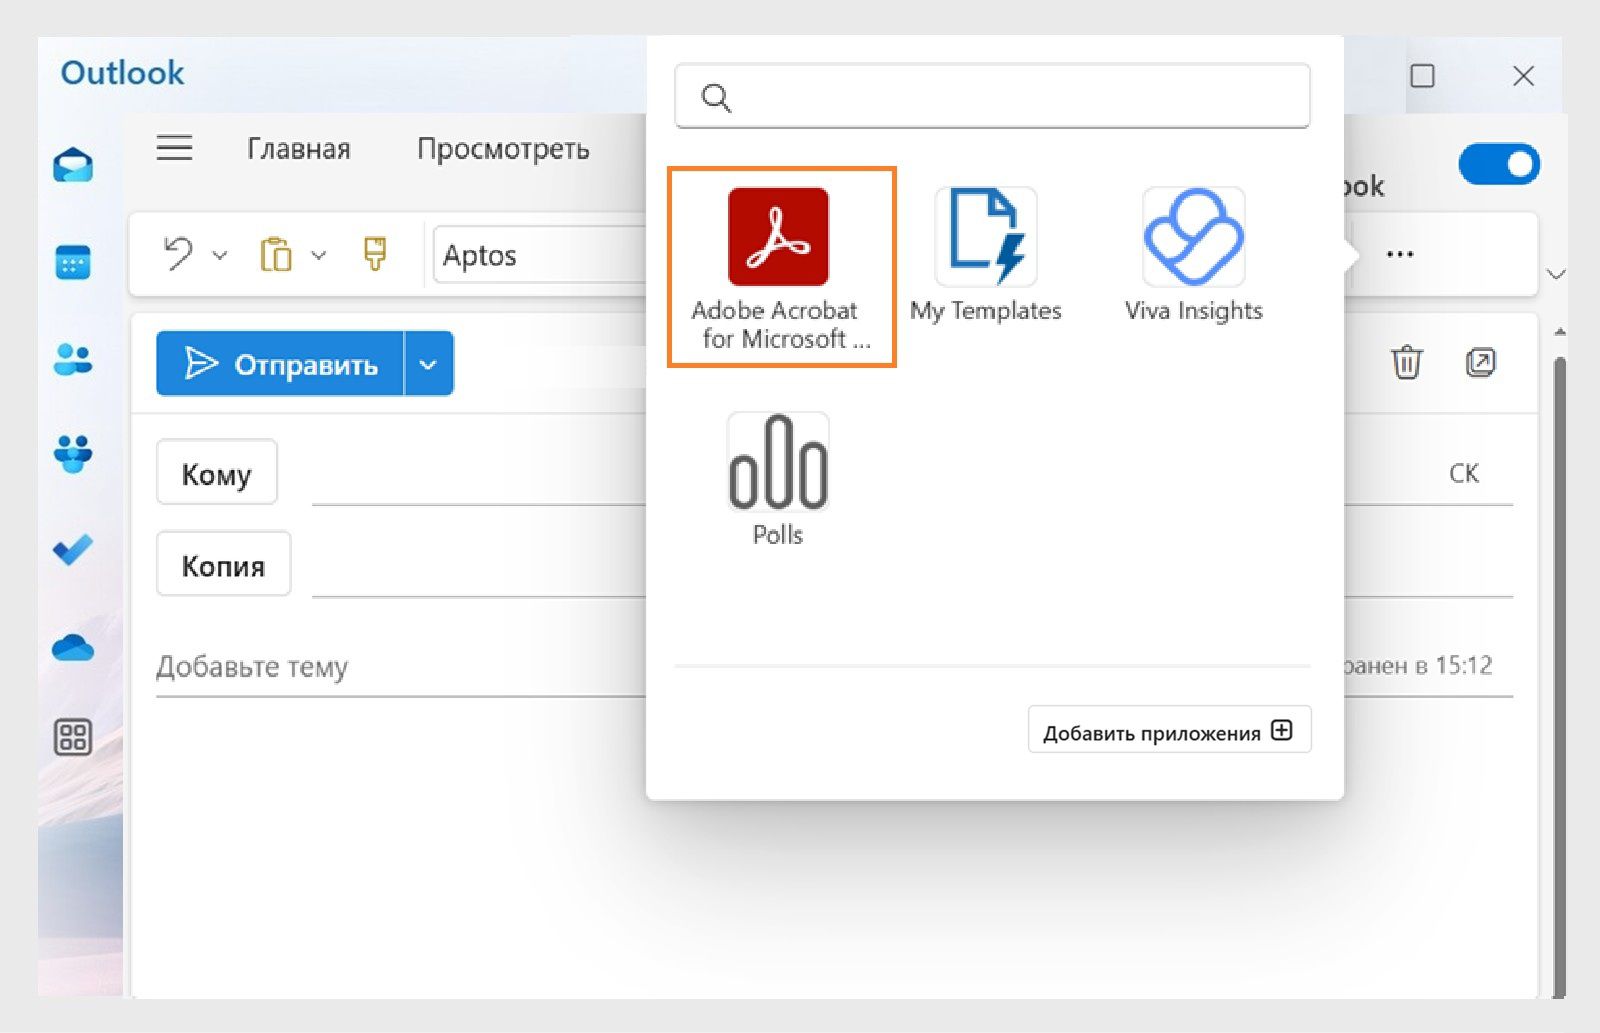This screenshot has width=1600, height=1033.
Task: Open My Templates app
Action: 985,237
